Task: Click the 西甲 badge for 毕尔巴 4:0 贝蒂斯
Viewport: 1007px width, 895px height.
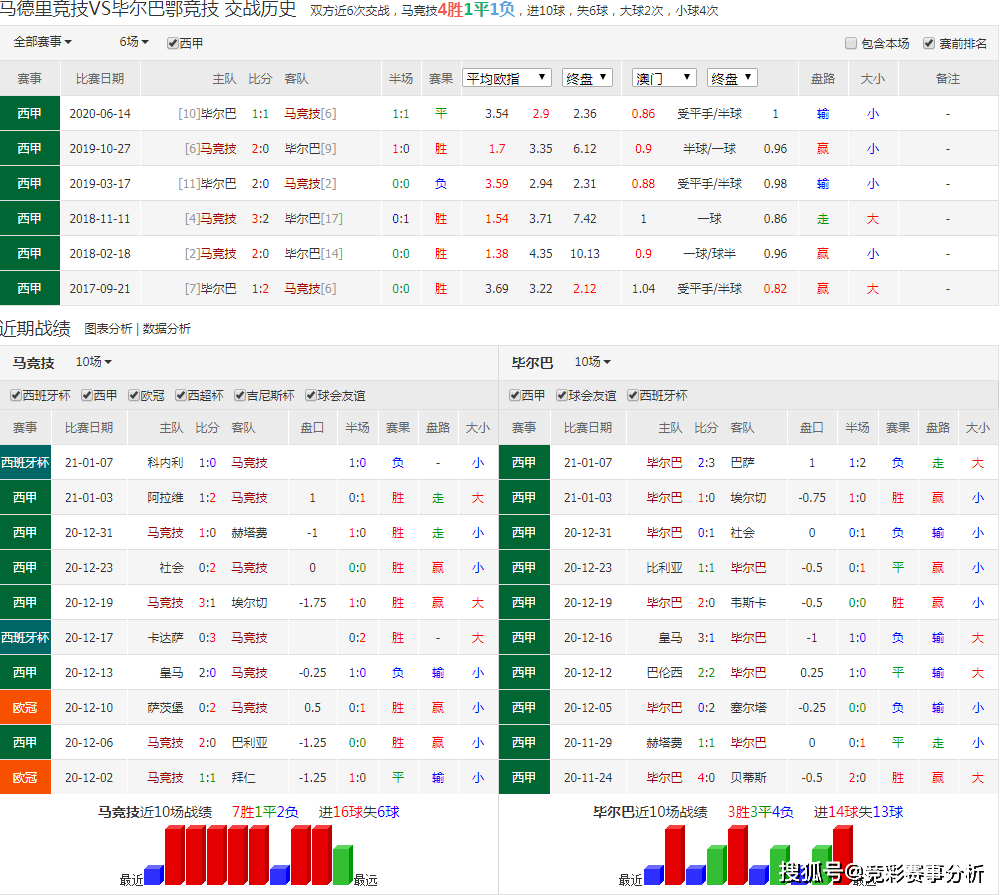Action: pyautogui.click(x=524, y=777)
